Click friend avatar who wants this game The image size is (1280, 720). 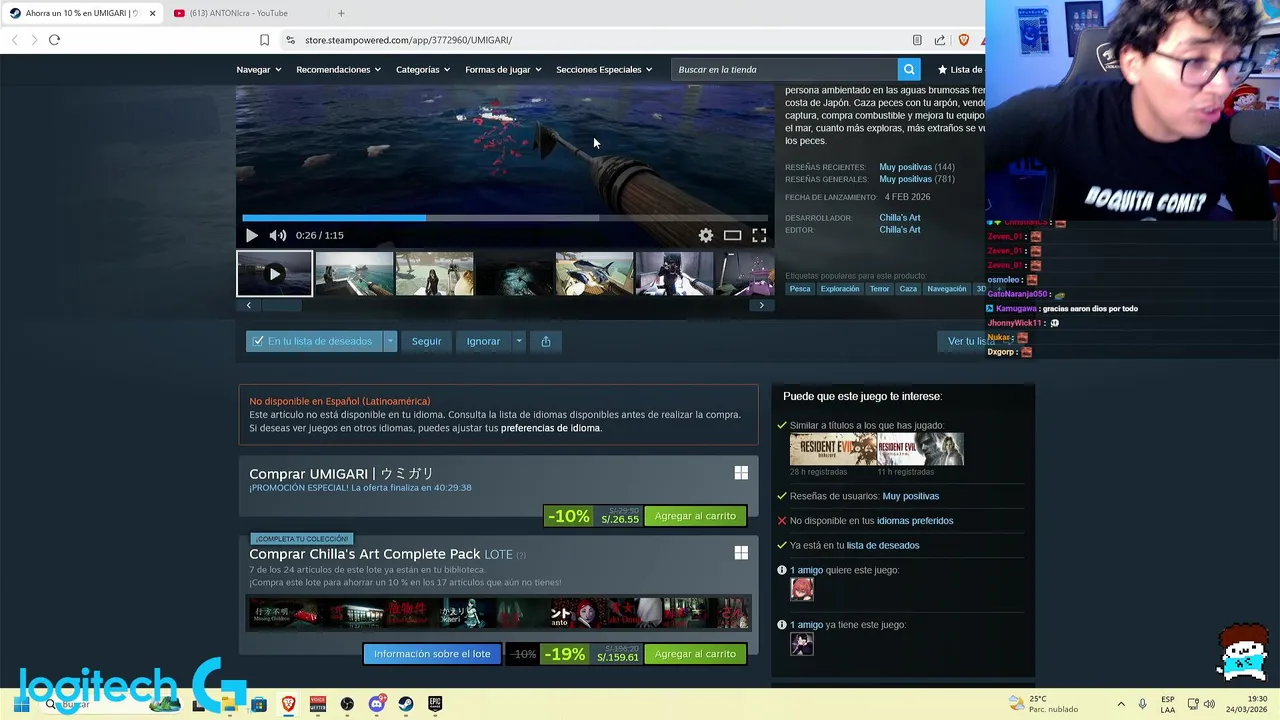pos(802,590)
